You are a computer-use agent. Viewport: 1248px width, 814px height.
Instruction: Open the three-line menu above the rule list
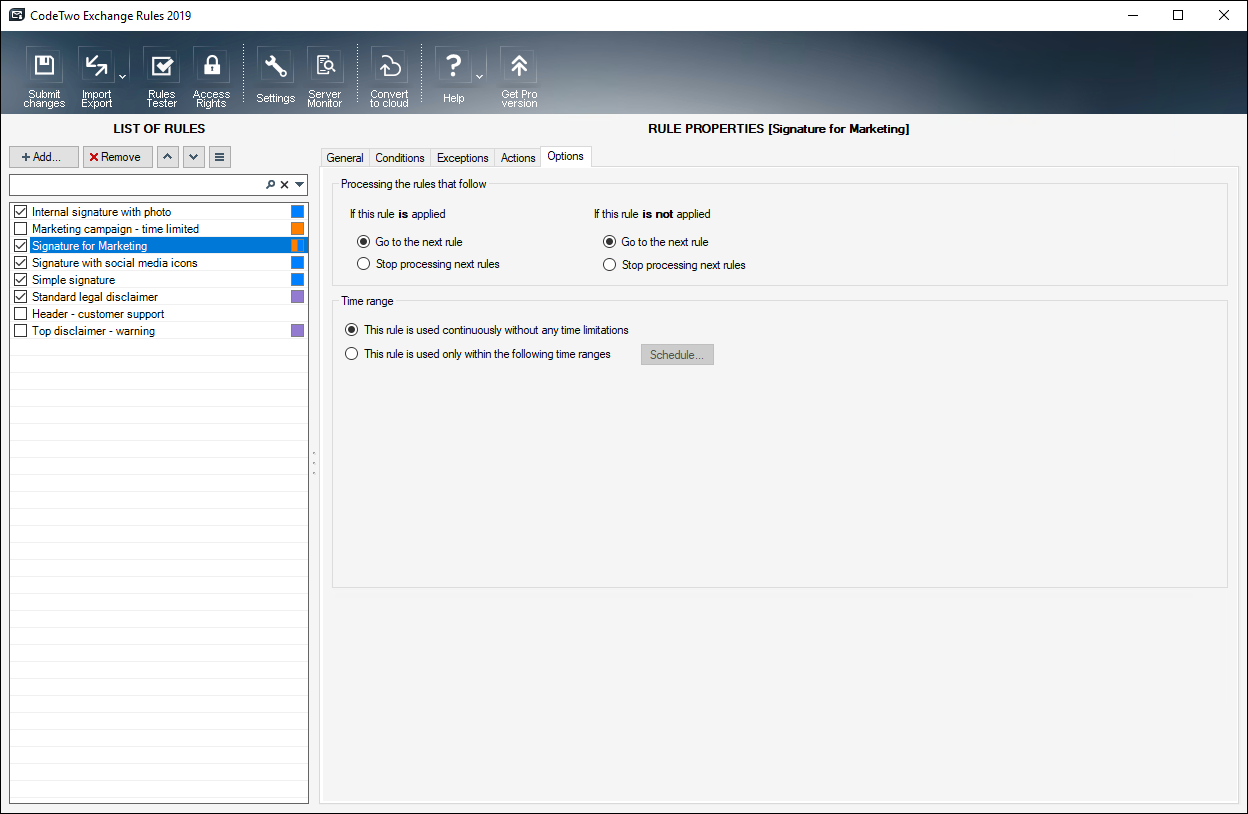pos(220,157)
